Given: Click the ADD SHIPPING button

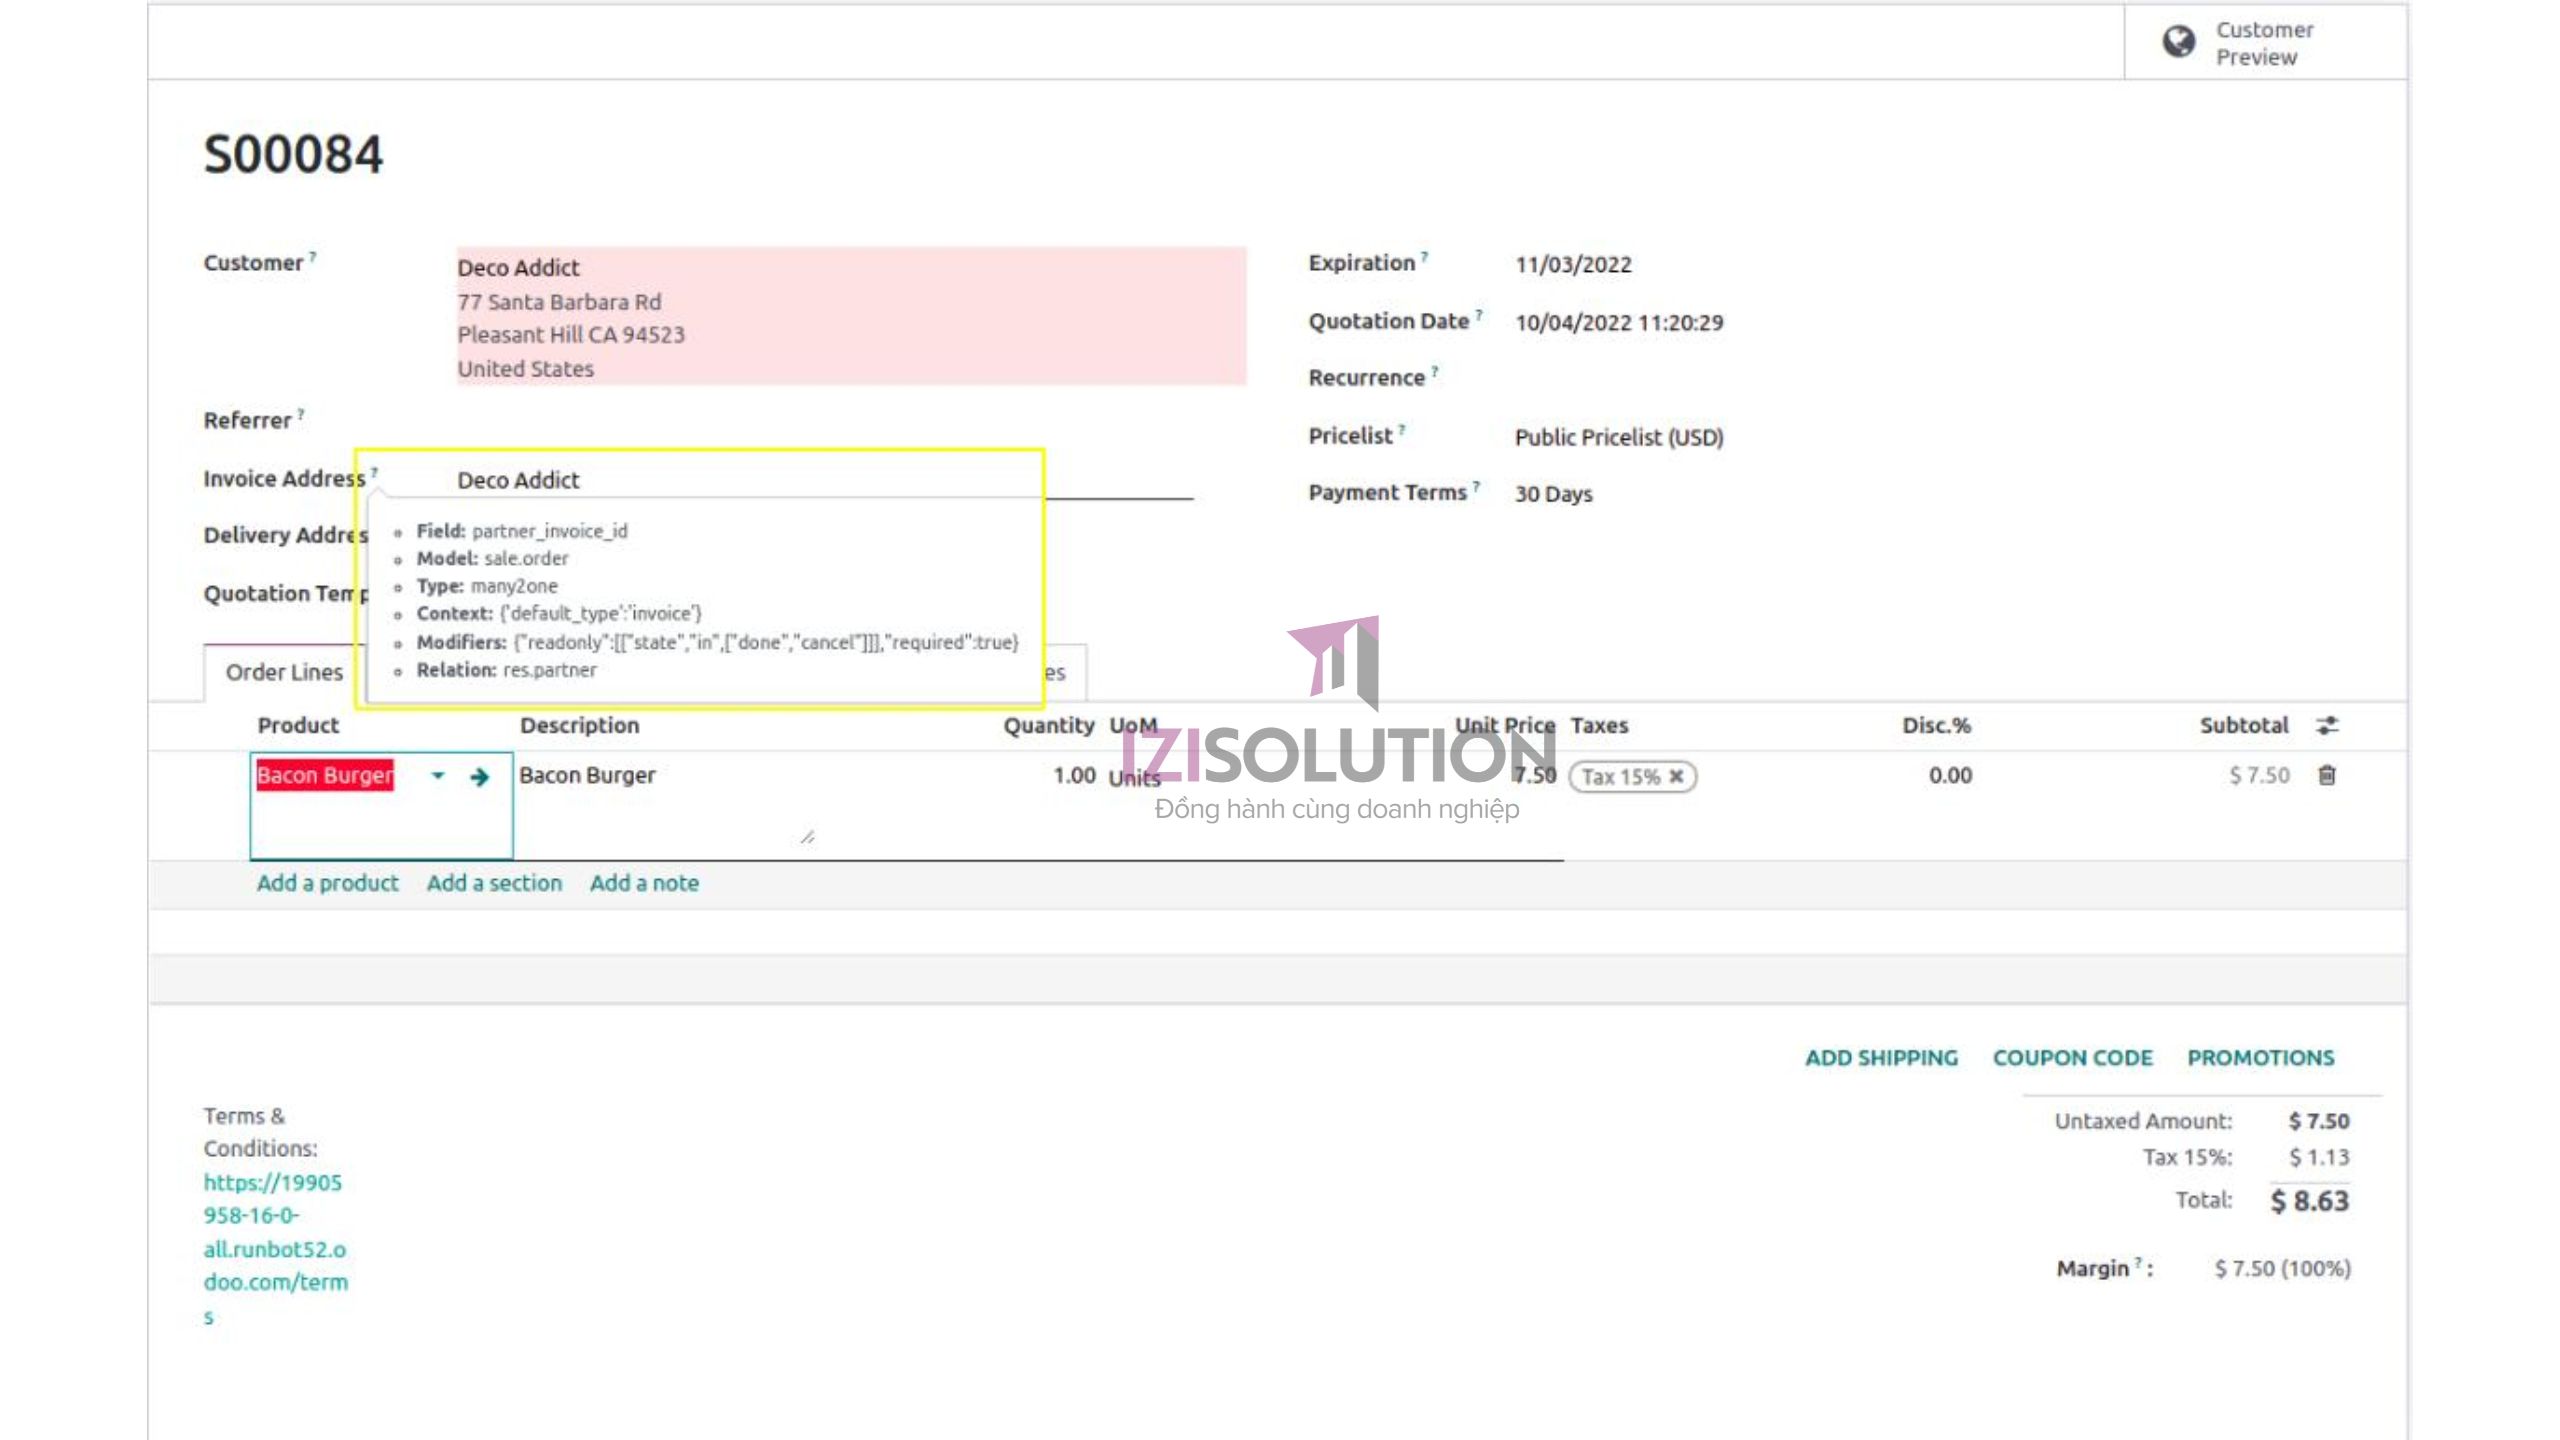Looking at the screenshot, I should point(1880,1057).
